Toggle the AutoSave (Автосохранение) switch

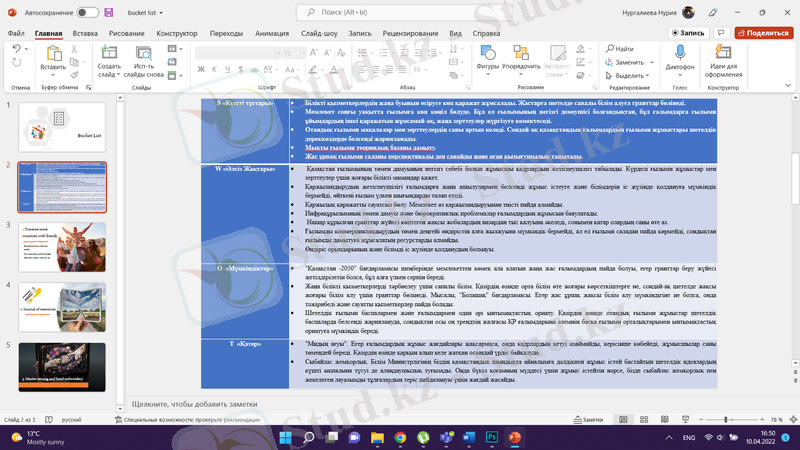pyautogui.click(x=87, y=12)
